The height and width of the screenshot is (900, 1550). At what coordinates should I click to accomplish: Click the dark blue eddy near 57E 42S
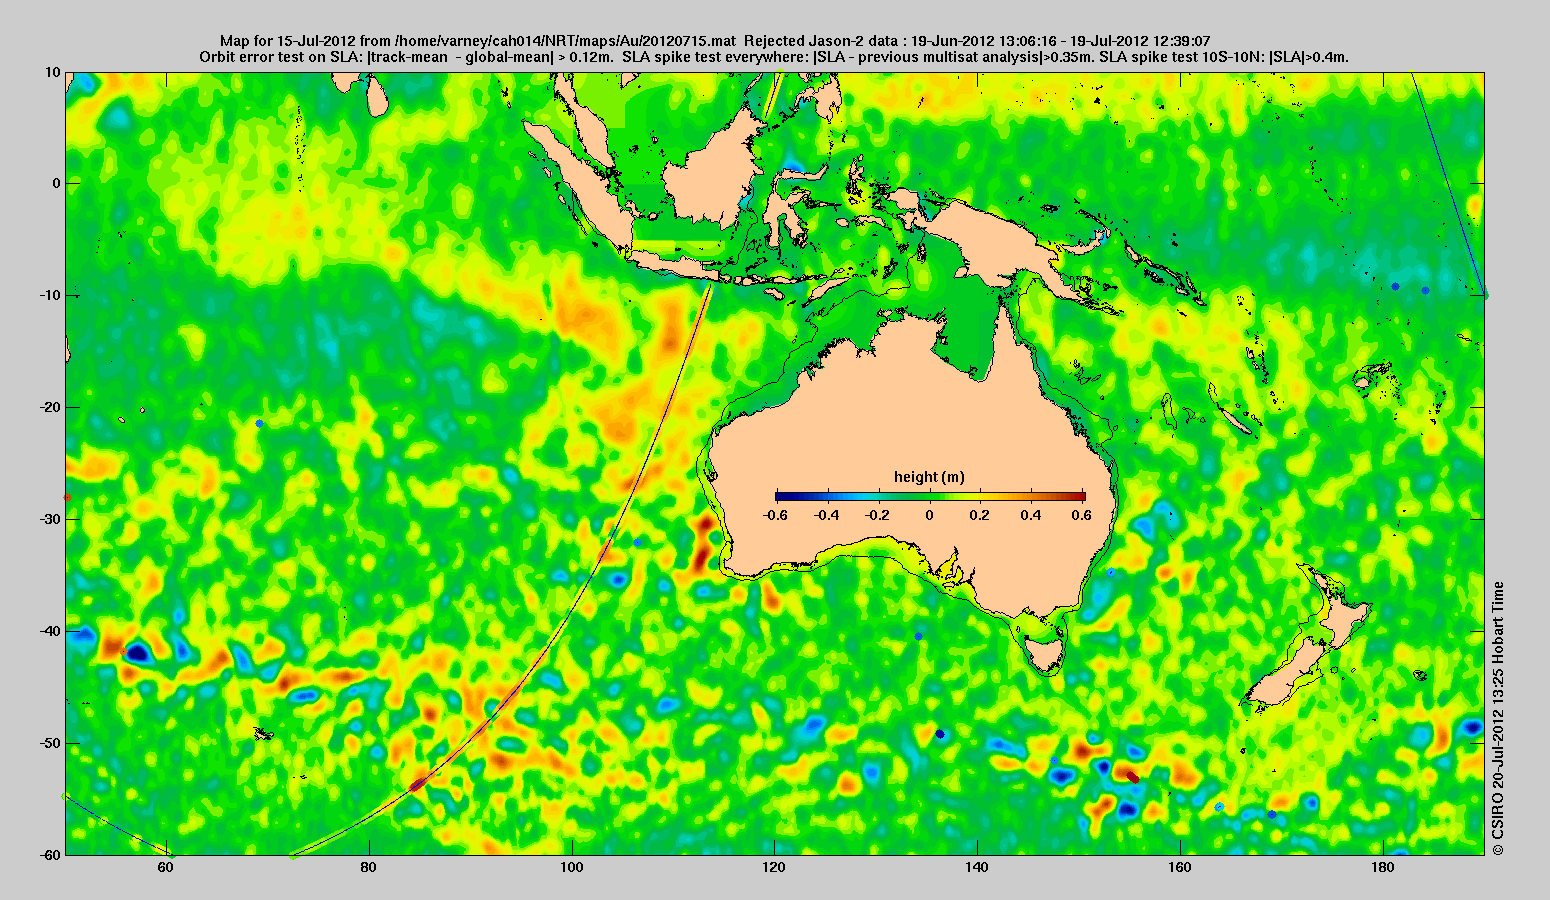(x=137, y=653)
